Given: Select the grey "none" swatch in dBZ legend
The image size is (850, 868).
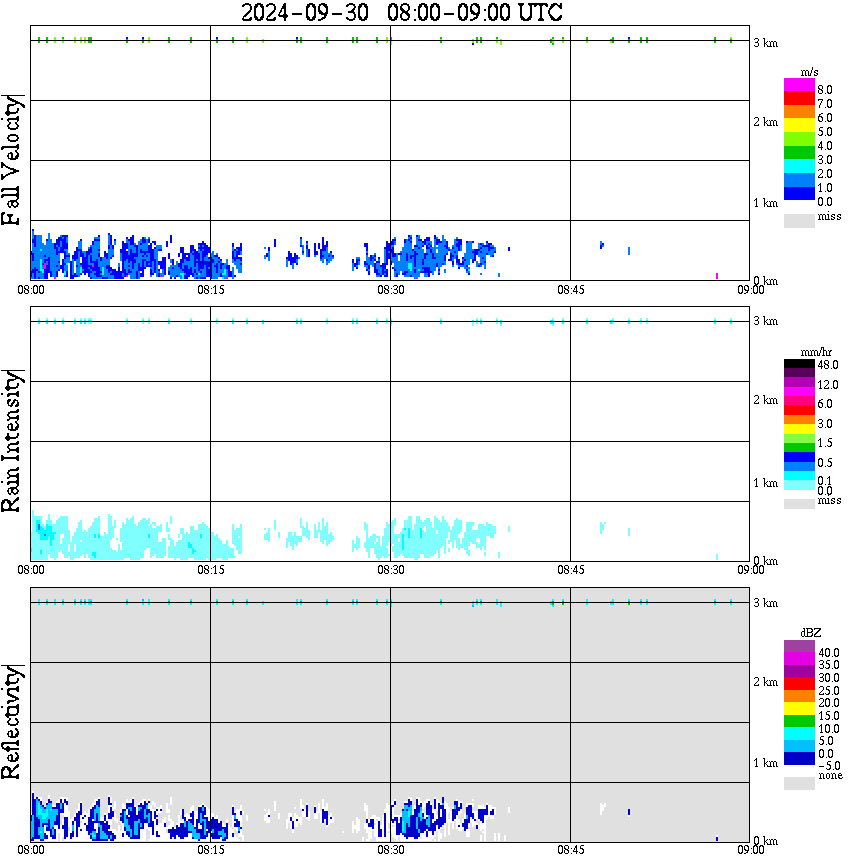Looking at the screenshot, I should pos(799,783).
